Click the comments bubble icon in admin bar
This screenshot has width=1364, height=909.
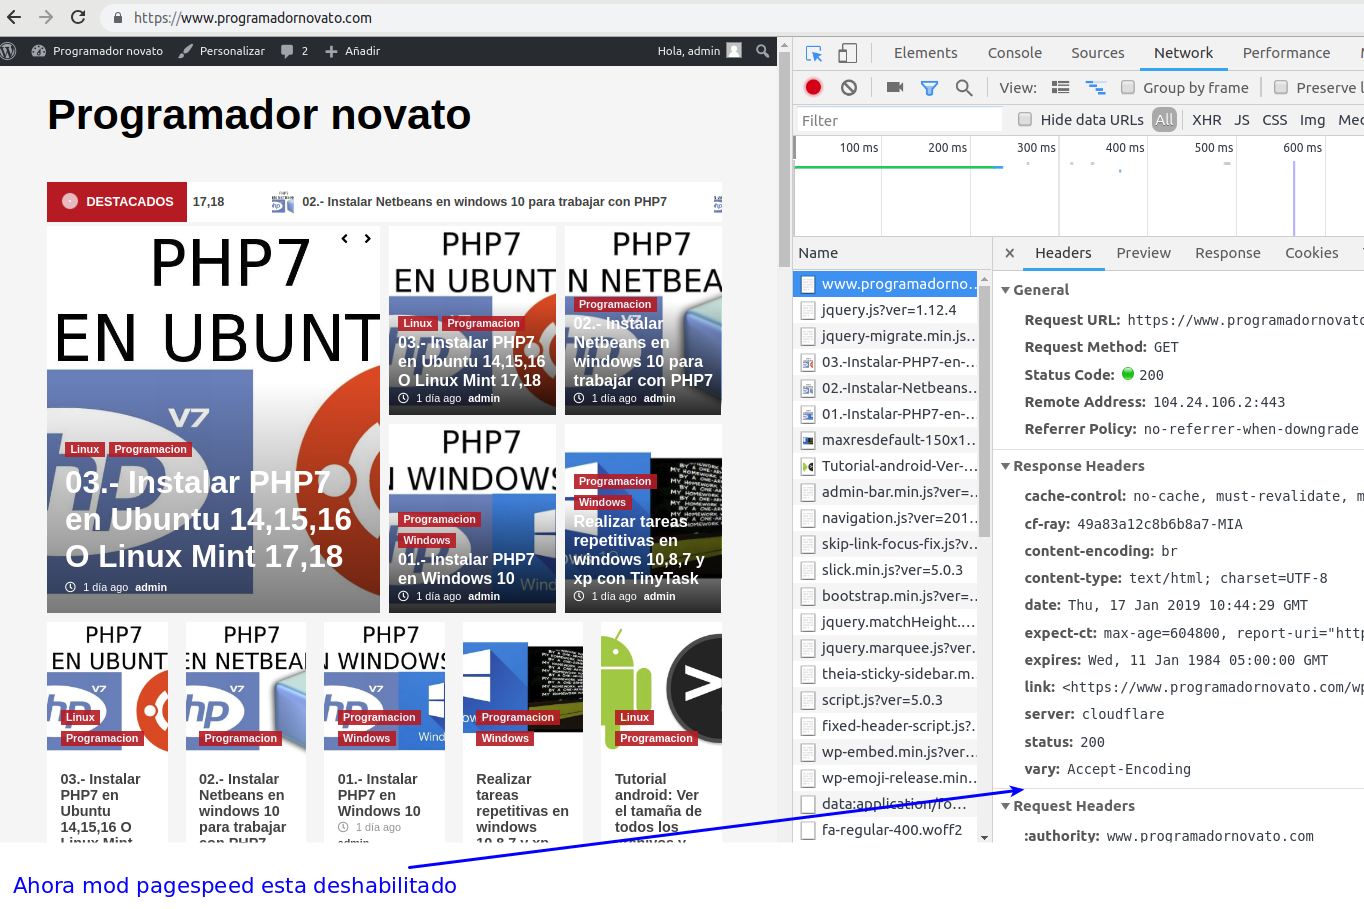point(287,51)
